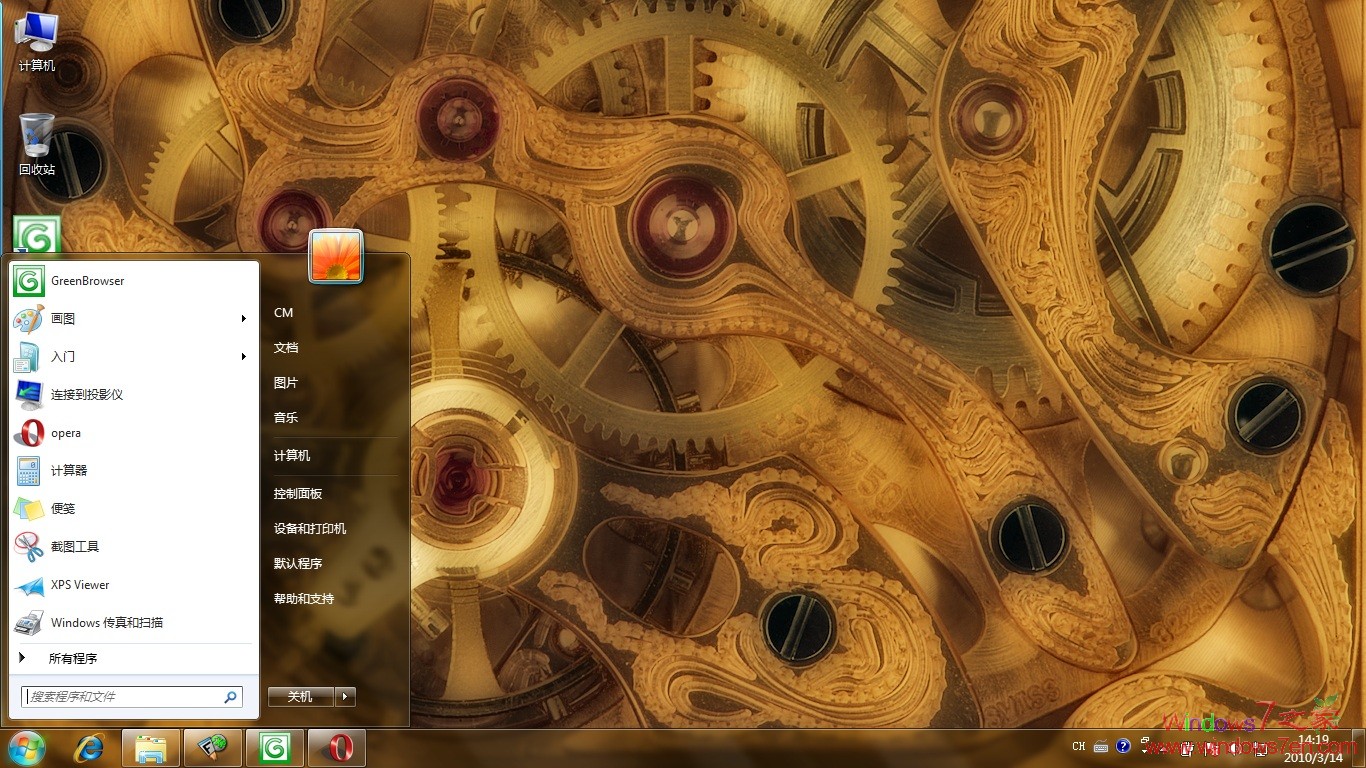1366x768 pixels.
Task: Expand the 画图 submenu arrow
Action: click(x=243, y=318)
